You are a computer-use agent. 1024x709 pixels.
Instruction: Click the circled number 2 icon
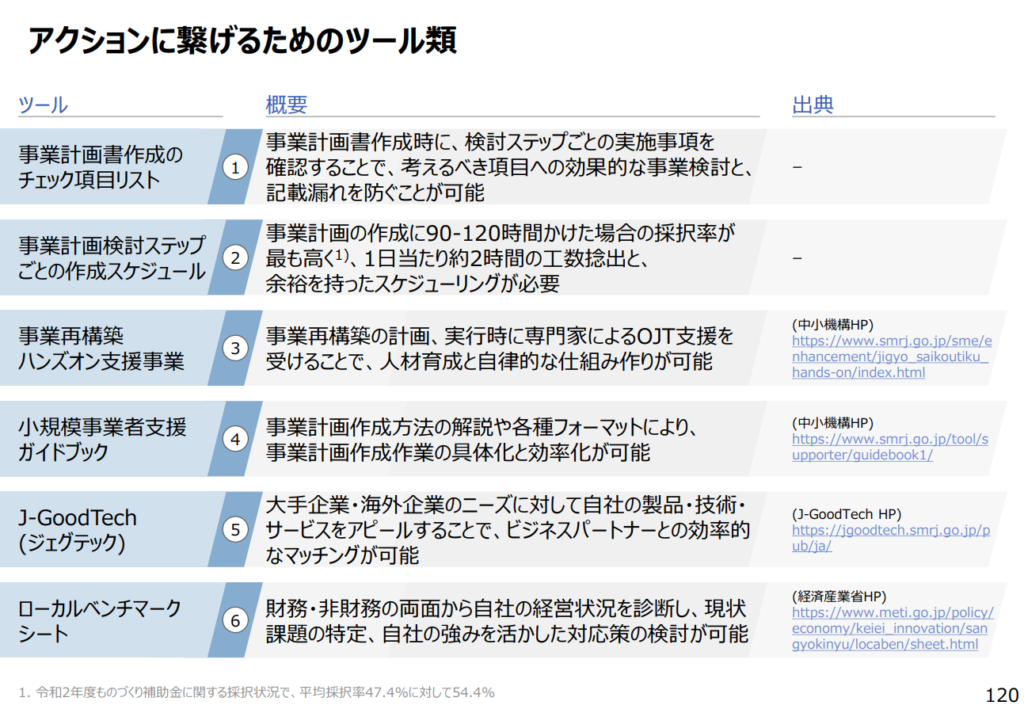click(235, 258)
